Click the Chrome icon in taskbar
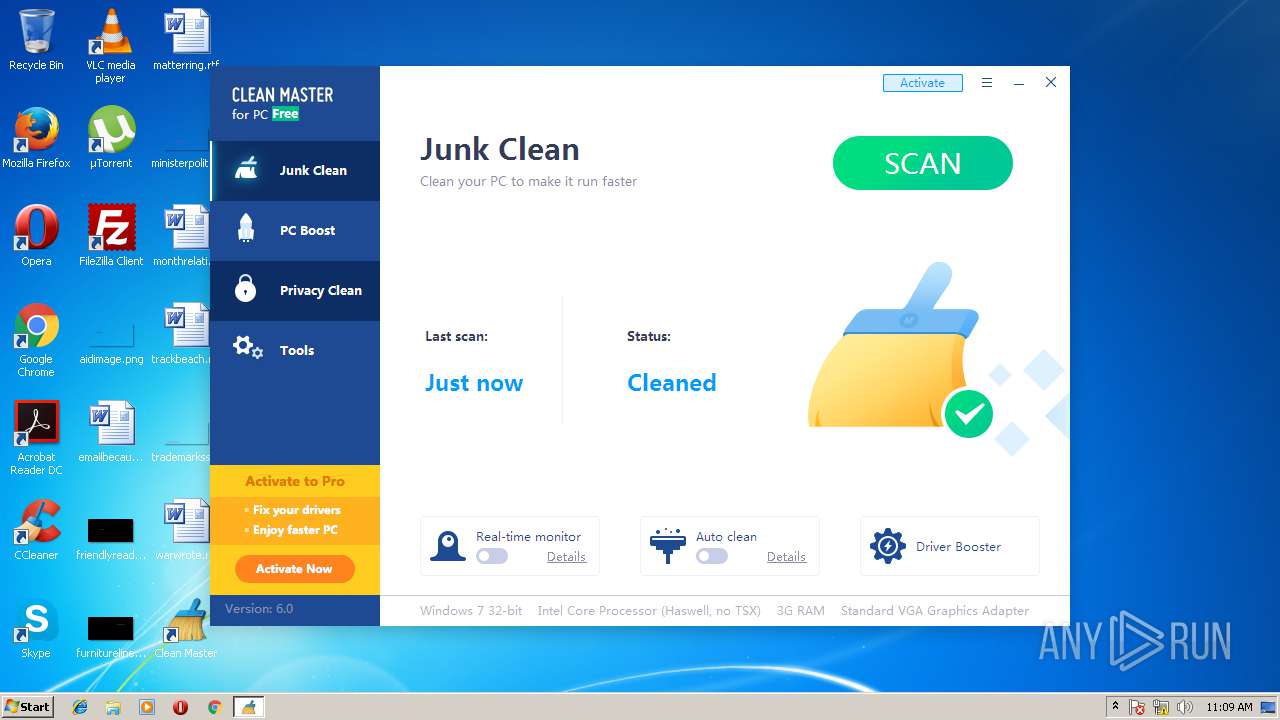This screenshot has width=1280, height=720. coord(214,707)
